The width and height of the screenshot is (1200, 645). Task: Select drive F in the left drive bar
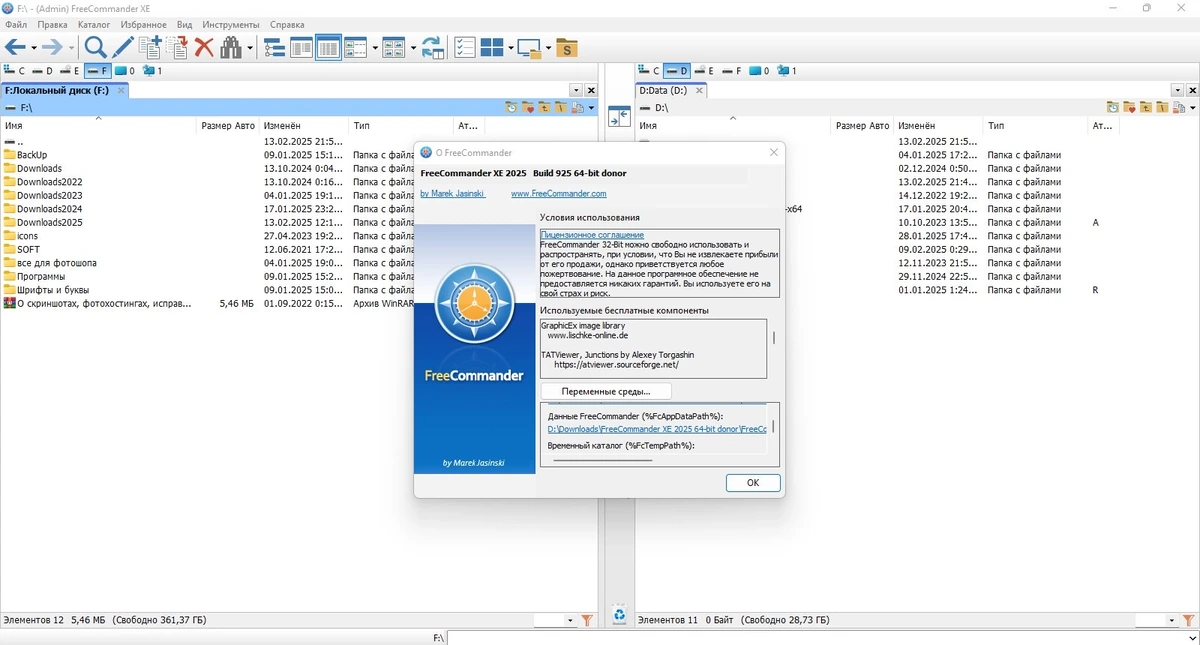click(97, 71)
